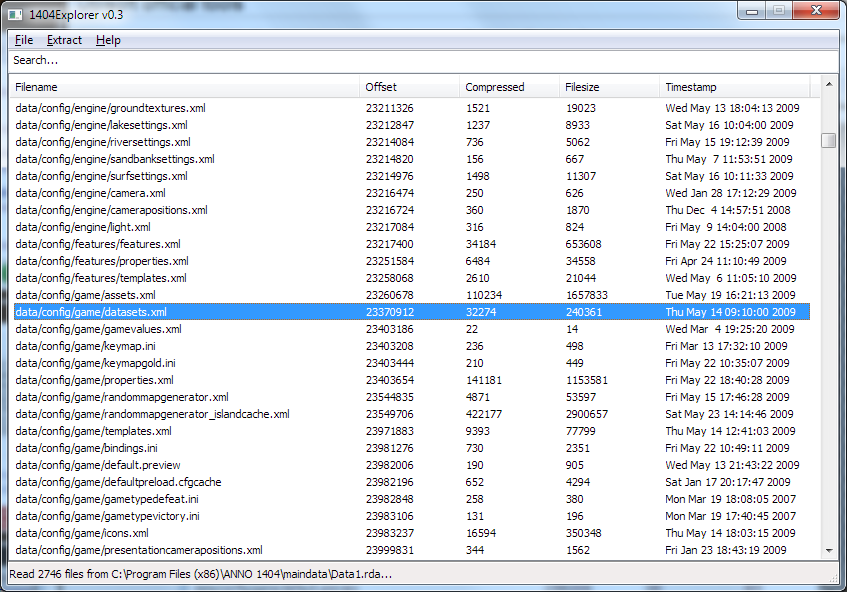Select data/config/features/features.xml row
The width and height of the screenshot is (847, 592).
[412, 244]
